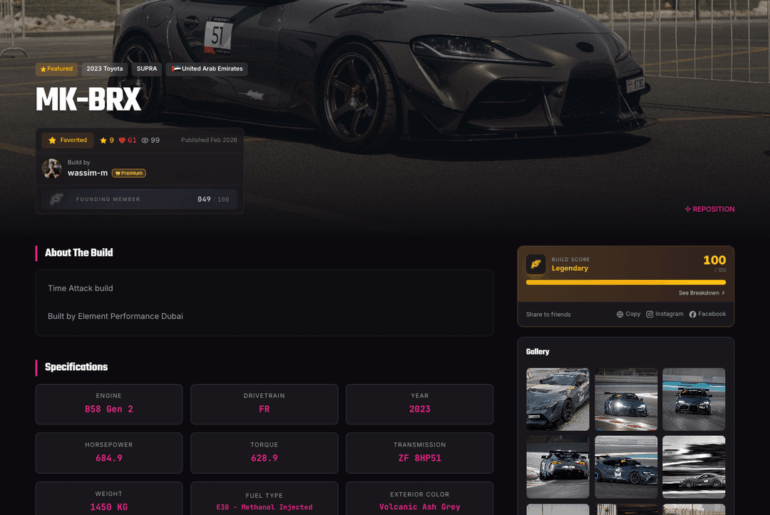The width and height of the screenshot is (770, 515).
Task: Click the Specifications heading
Action: pos(76,367)
